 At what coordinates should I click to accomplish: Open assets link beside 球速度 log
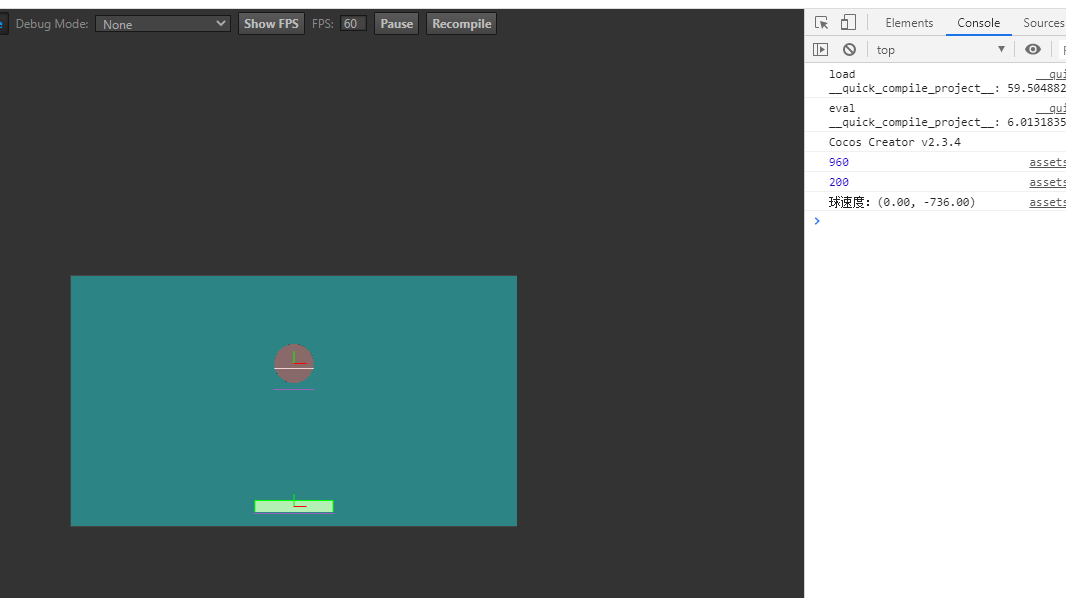[x=1047, y=203]
